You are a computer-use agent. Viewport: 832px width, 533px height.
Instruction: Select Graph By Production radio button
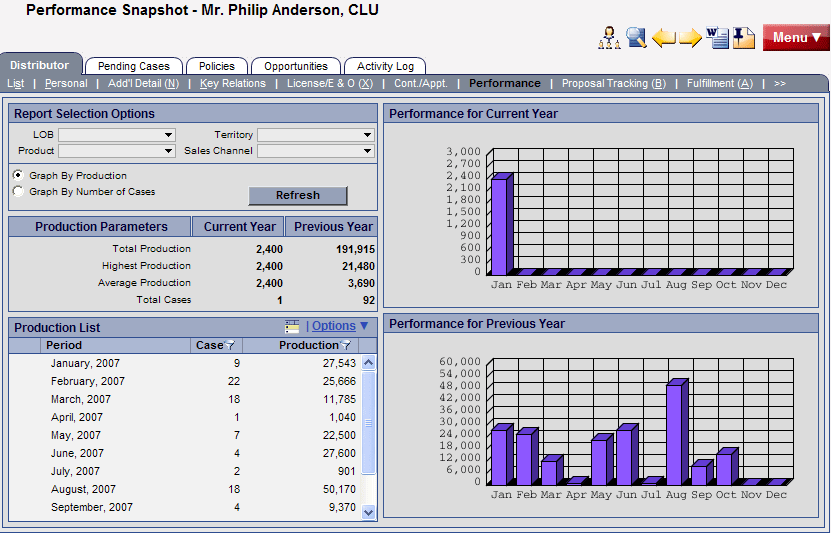point(18,175)
